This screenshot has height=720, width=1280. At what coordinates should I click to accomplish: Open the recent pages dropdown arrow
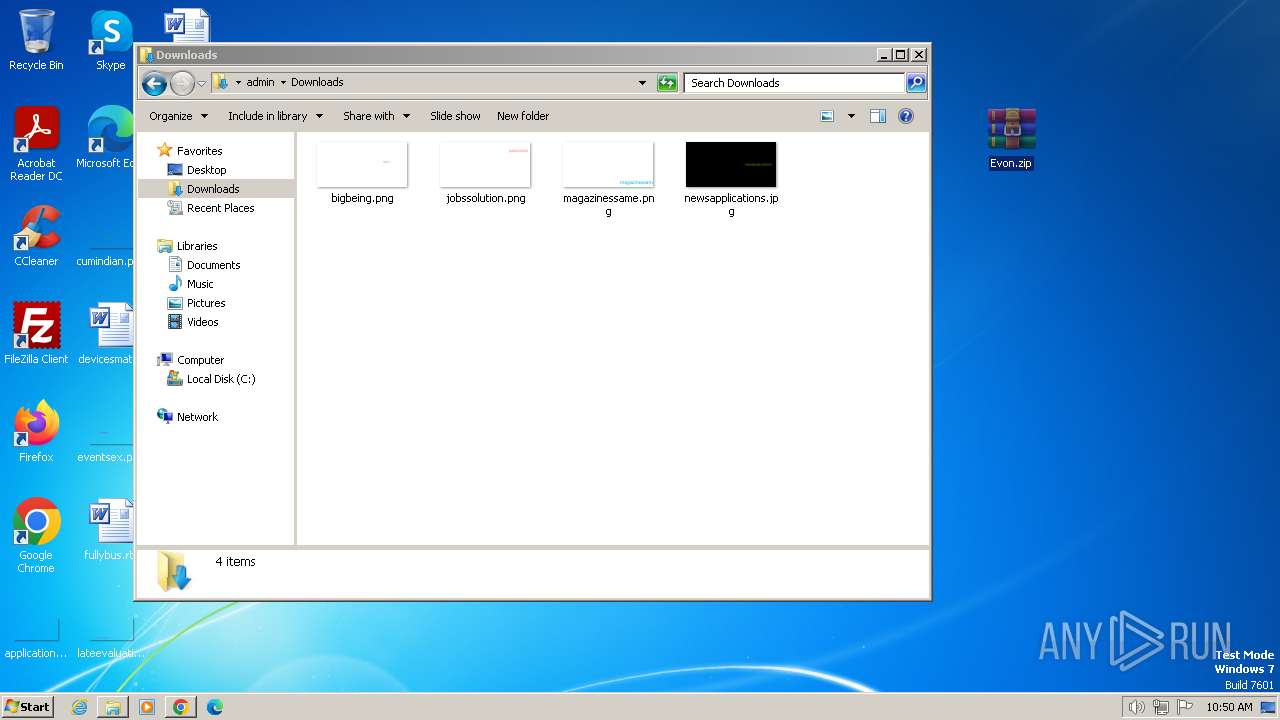point(201,83)
